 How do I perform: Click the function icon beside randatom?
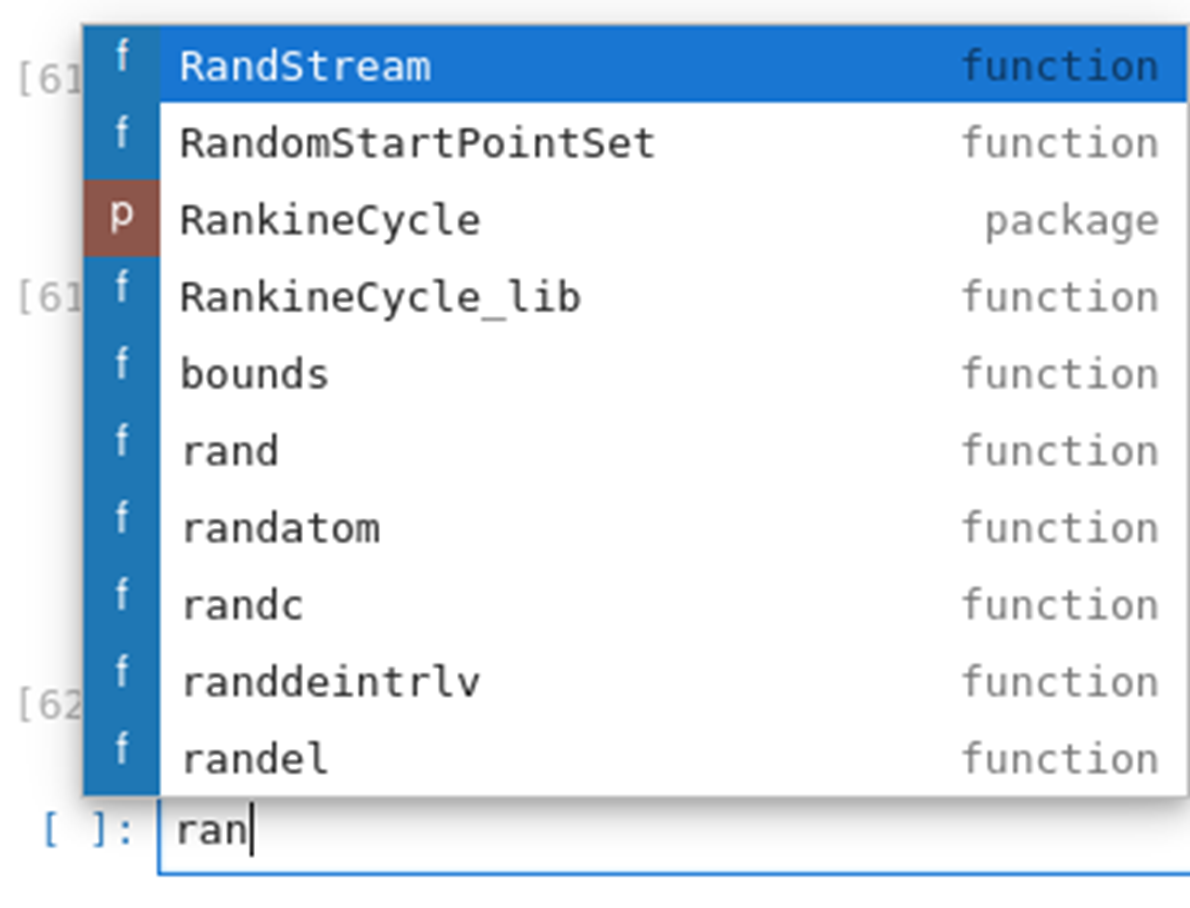coord(121,527)
